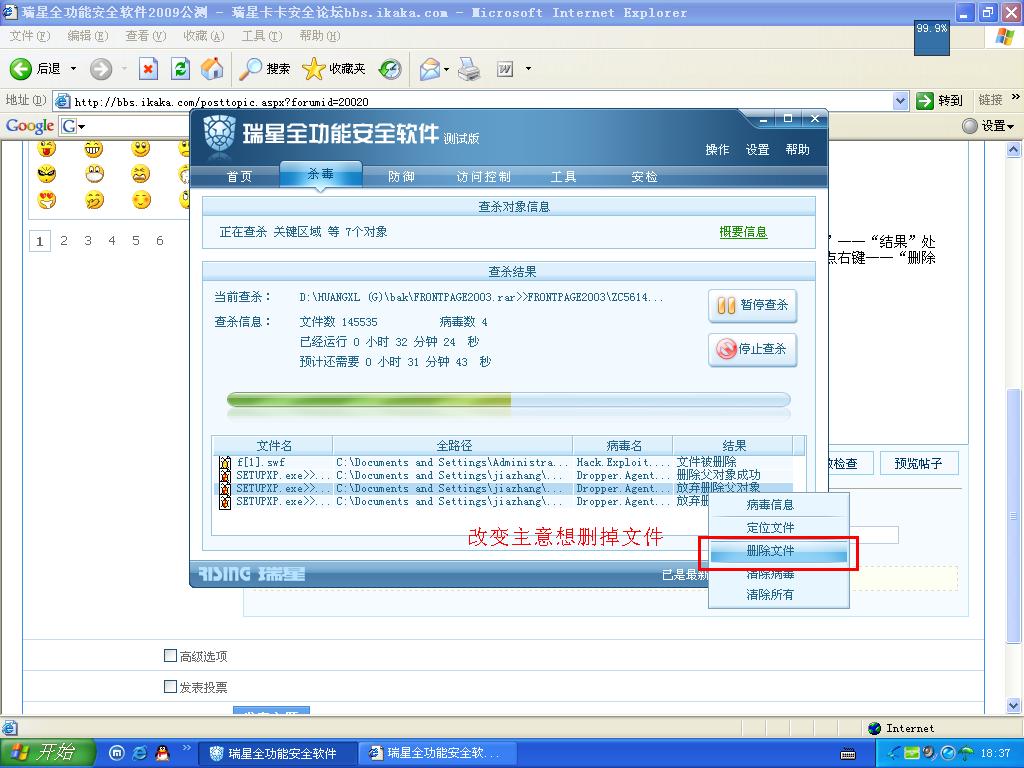
Task: Open the Back button history dropdown arrow
Action: (73, 69)
